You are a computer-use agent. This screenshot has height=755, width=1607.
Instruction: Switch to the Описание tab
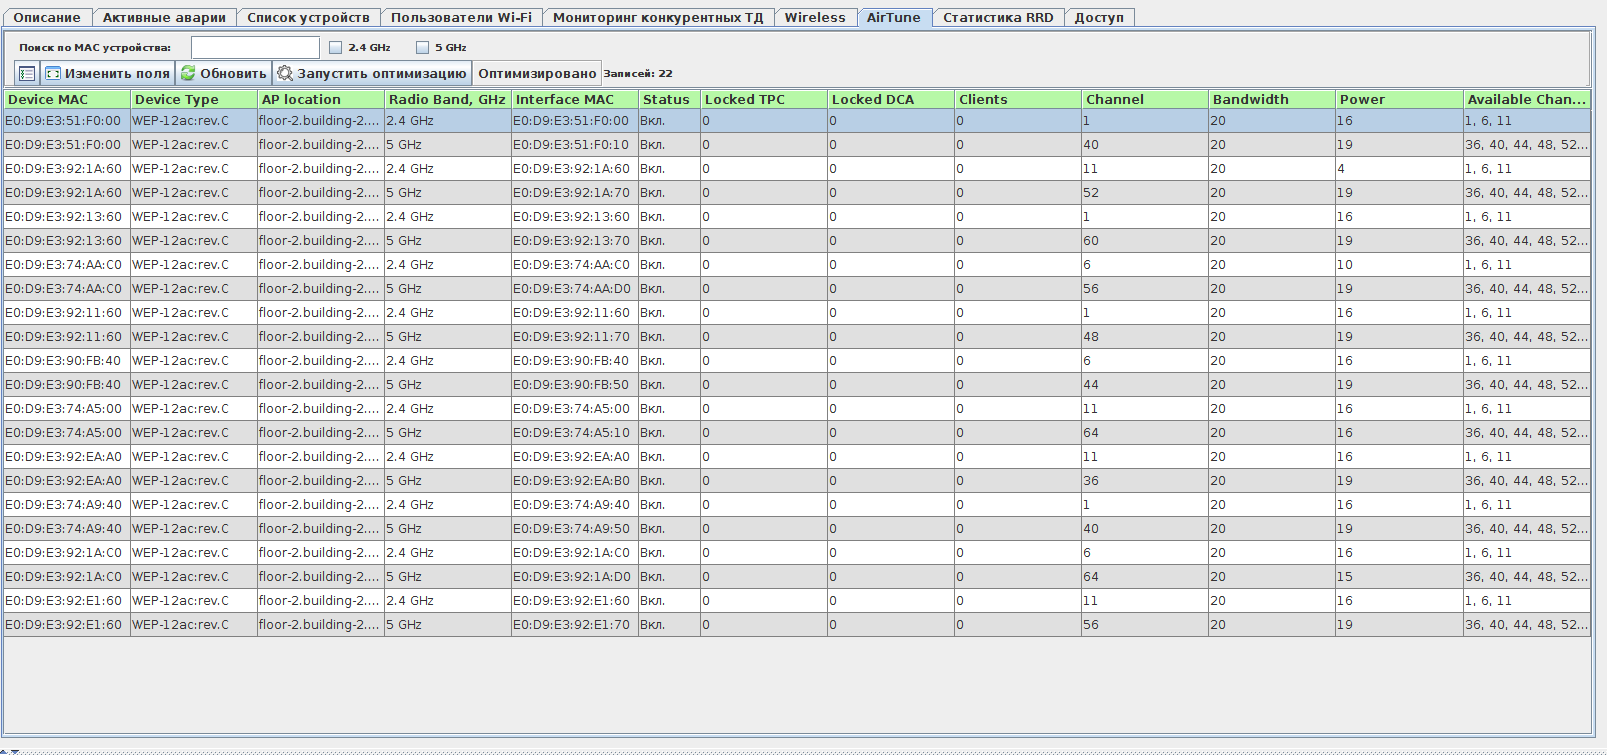coord(47,17)
